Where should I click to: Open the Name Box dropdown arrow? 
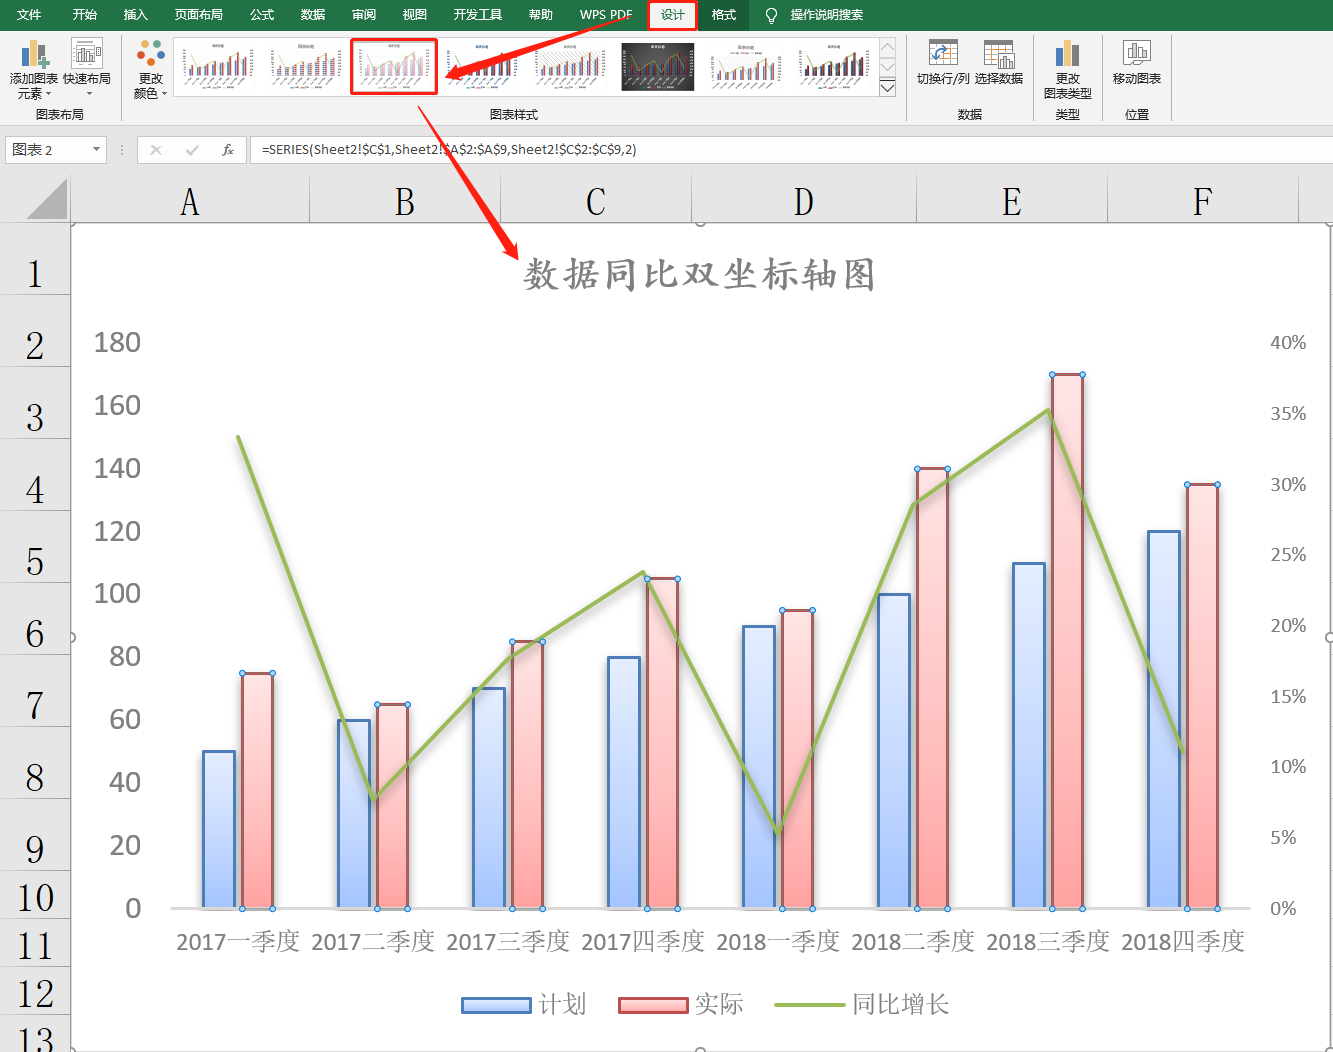pos(96,150)
